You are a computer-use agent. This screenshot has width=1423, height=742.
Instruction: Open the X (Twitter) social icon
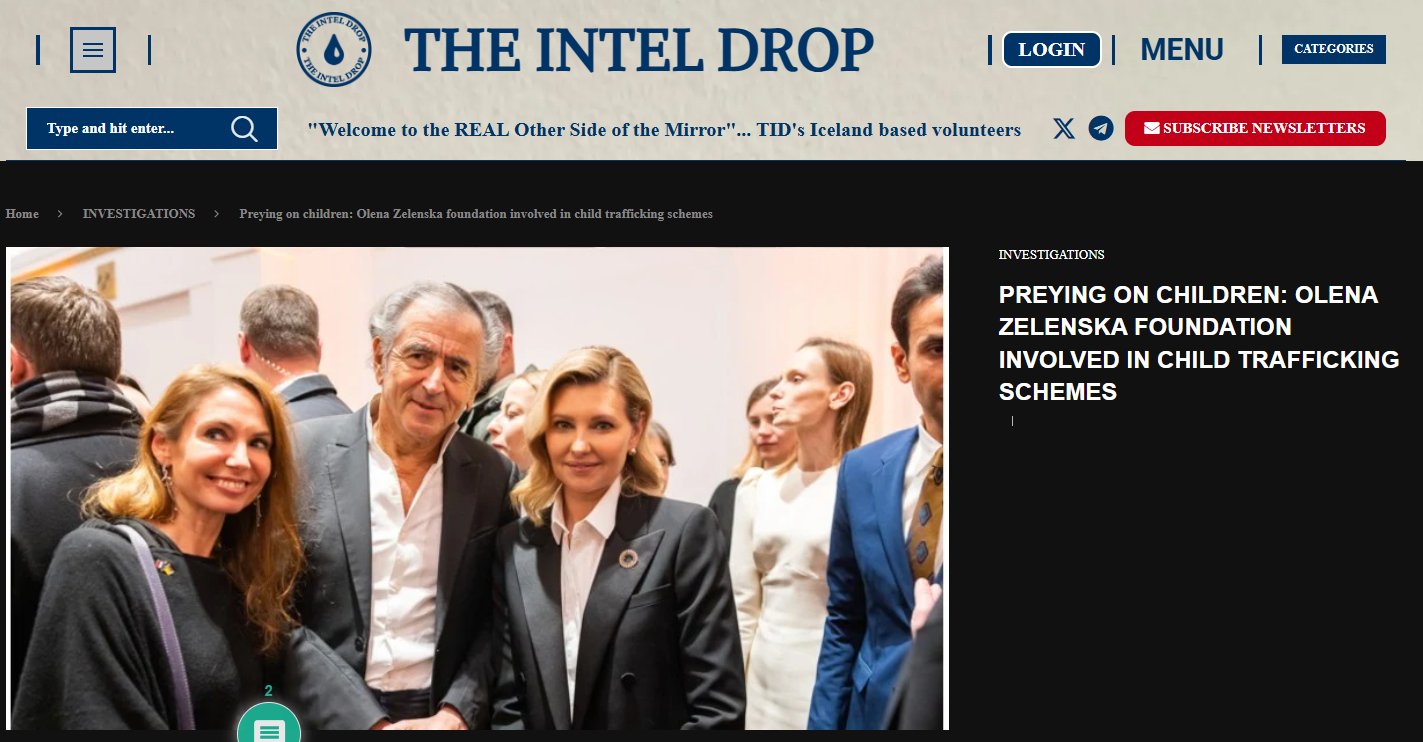(x=1064, y=128)
